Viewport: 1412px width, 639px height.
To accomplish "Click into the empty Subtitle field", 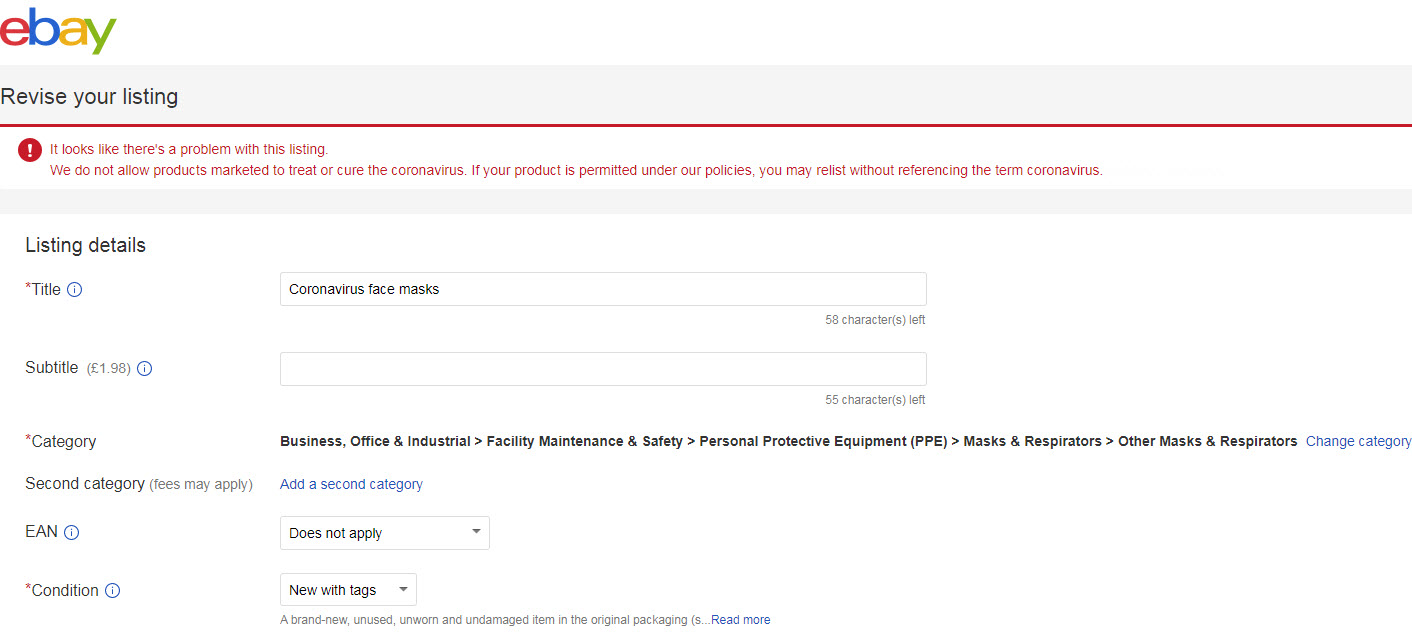I will [603, 369].
